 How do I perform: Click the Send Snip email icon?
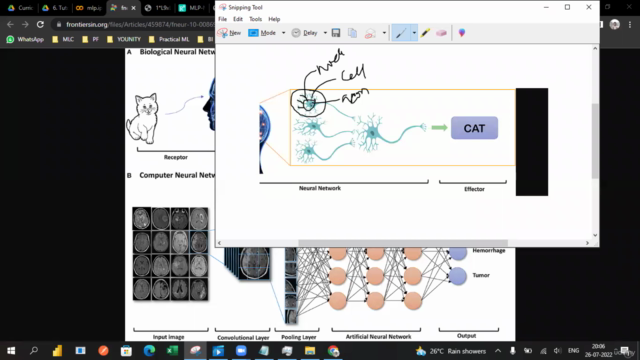click(370, 33)
